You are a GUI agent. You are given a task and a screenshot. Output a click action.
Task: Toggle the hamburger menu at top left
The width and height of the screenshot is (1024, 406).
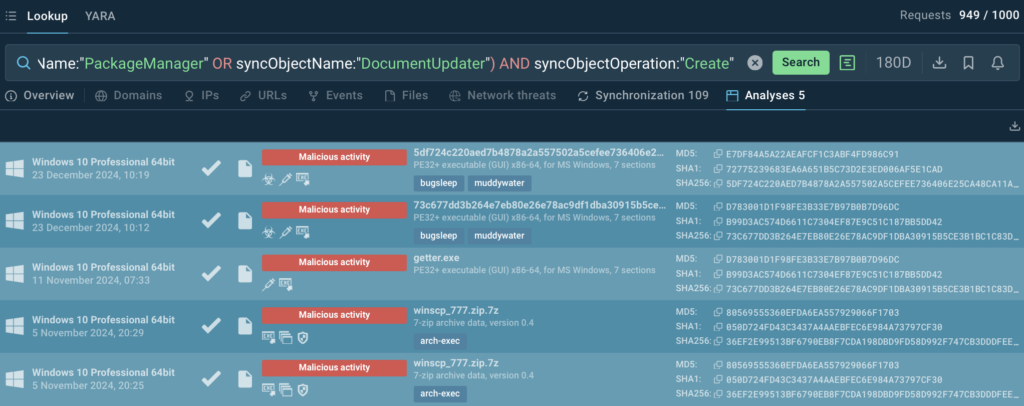click(x=10, y=16)
